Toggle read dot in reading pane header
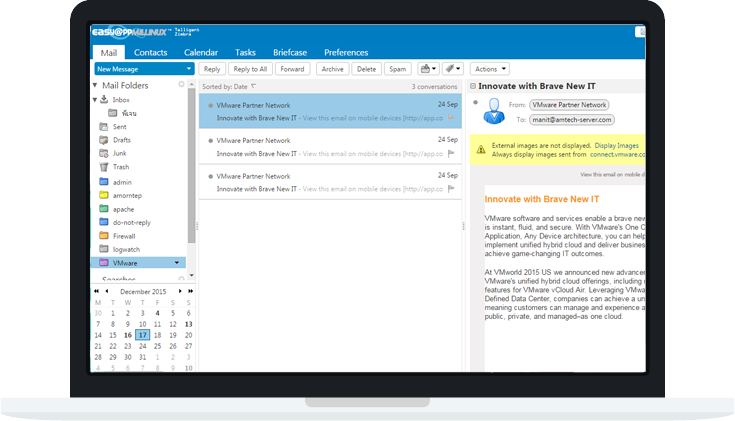Viewport: 735px width, 421px height. [475, 102]
